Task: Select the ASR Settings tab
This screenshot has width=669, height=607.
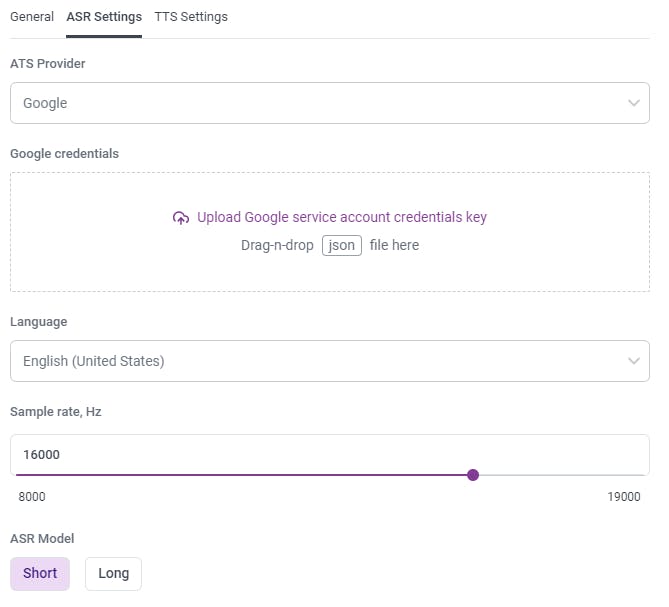Action: tap(104, 17)
